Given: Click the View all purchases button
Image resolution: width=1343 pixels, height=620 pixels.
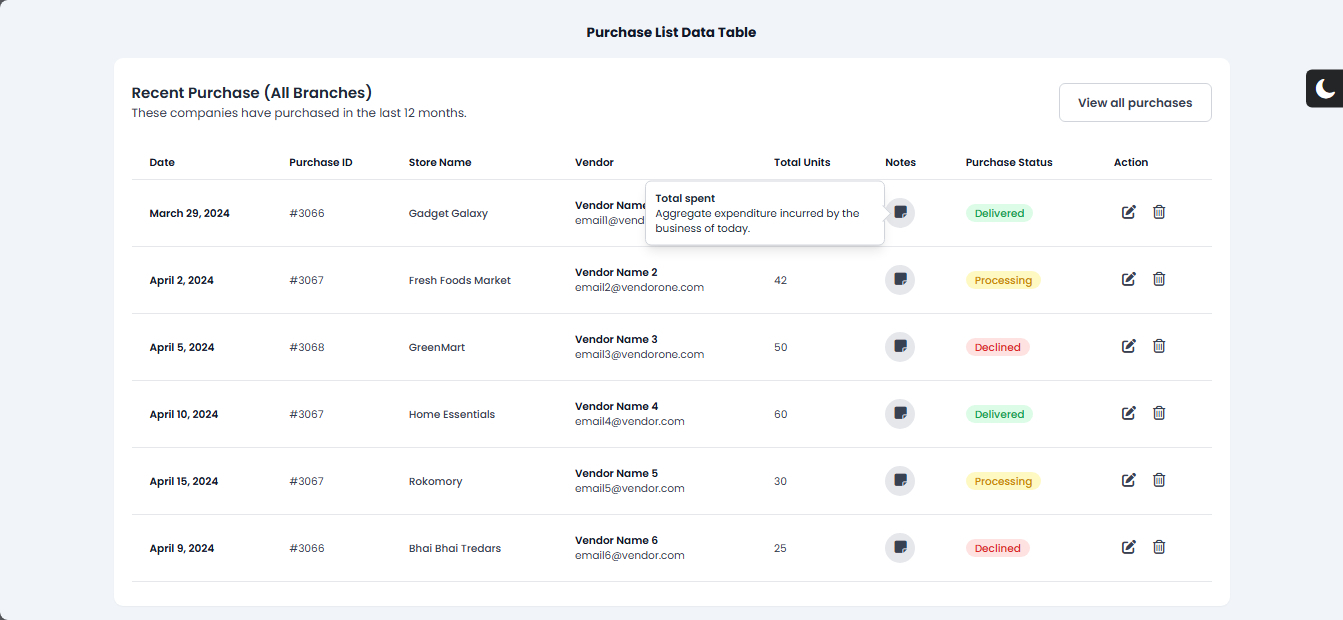Looking at the screenshot, I should point(1134,103).
